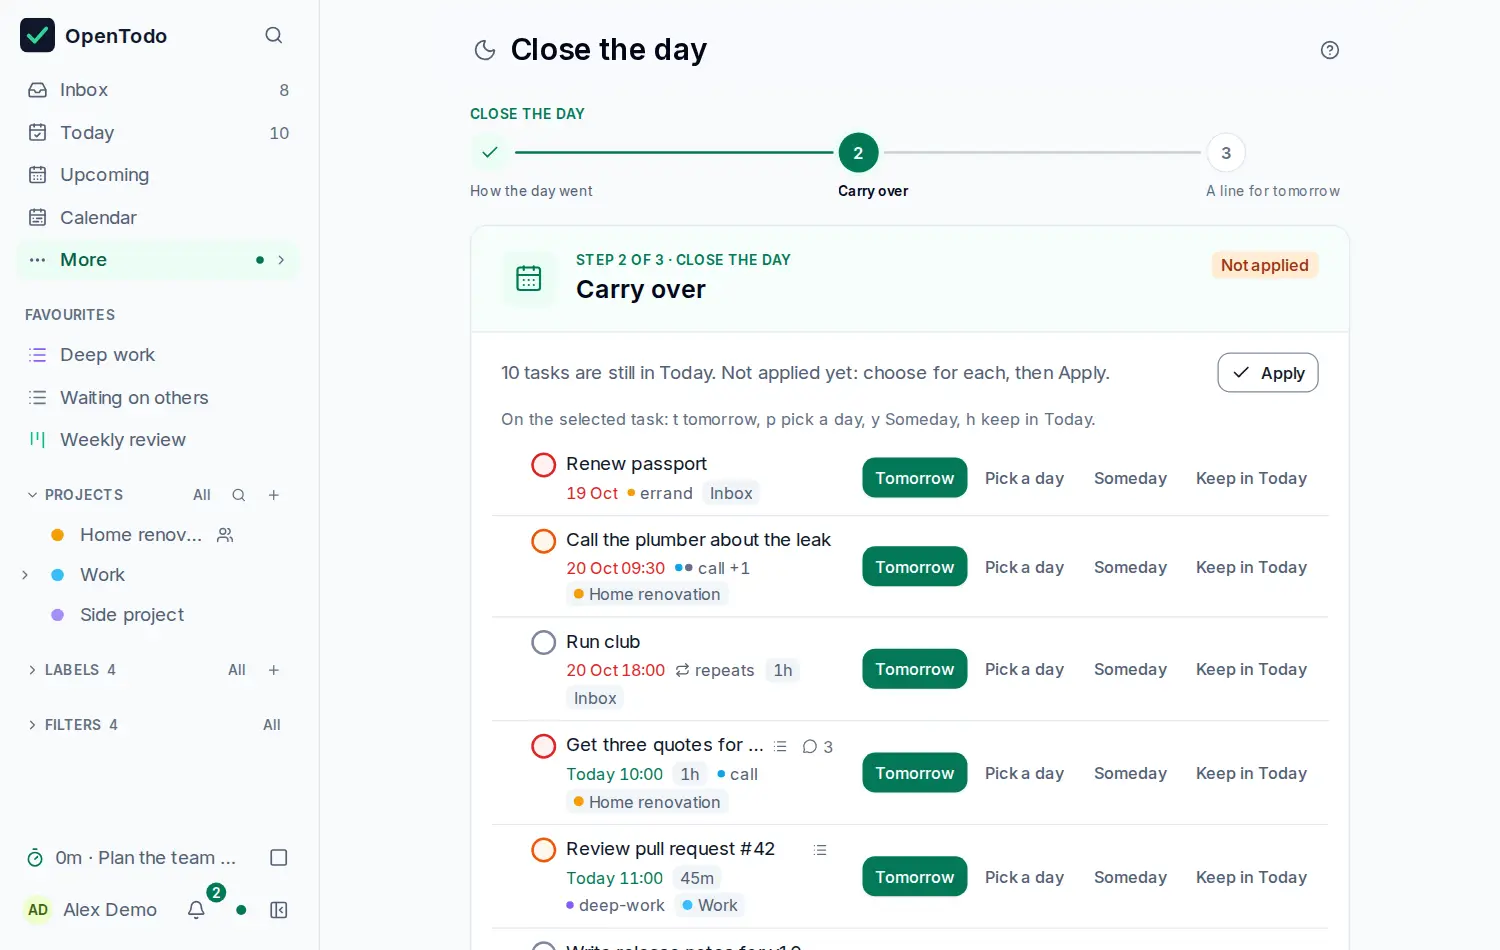Choose Someday for Renew passport

(x=1130, y=478)
